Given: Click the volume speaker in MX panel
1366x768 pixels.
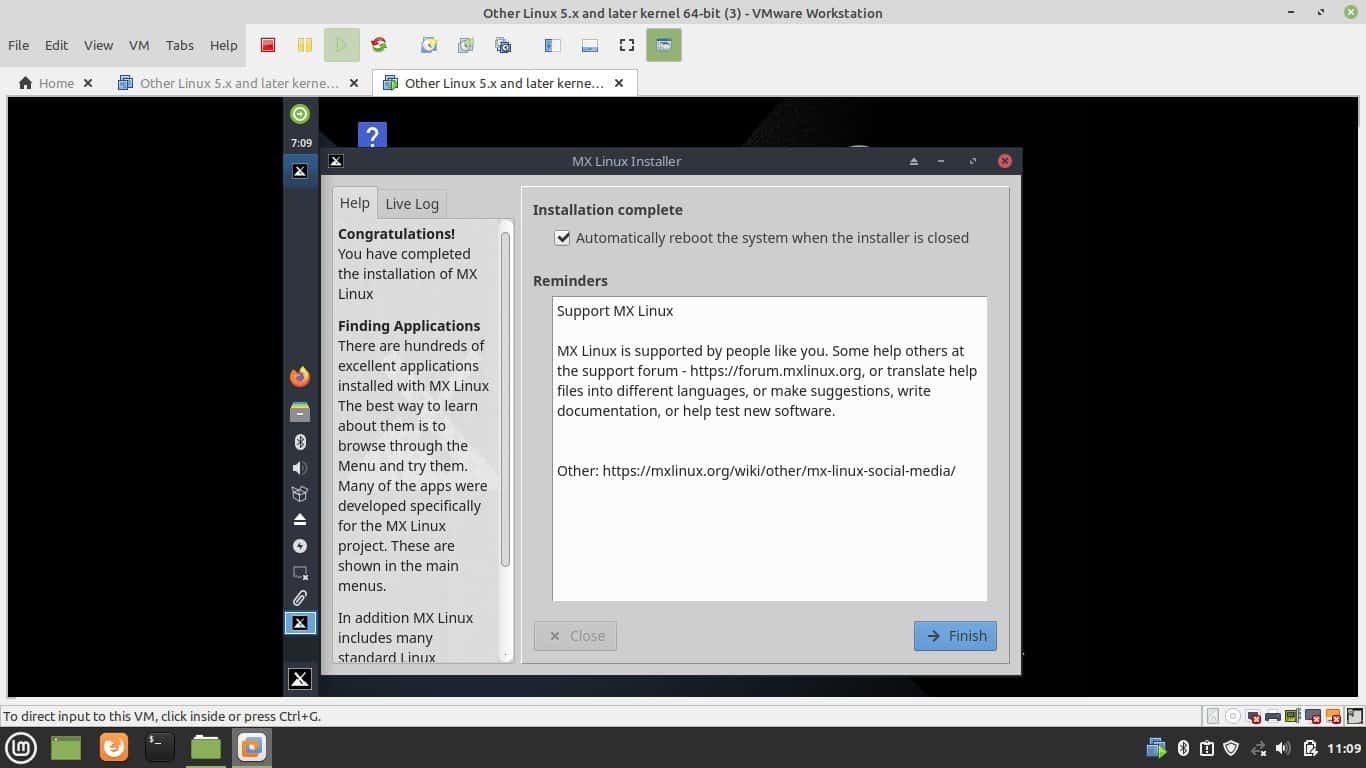Looking at the screenshot, I should pos(300,468).
